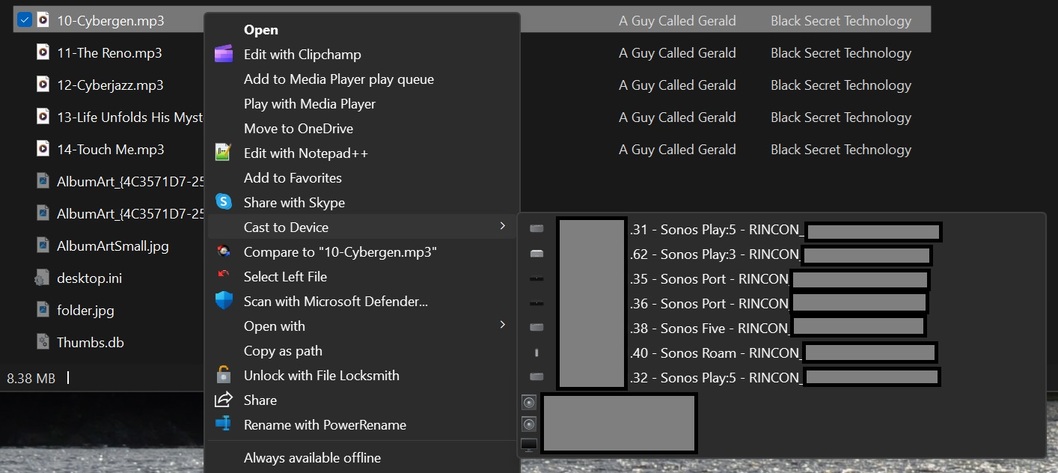Expand the Open with submenu arrow
This screenshot has height=473, width=1058.
[x=502, y=326]
